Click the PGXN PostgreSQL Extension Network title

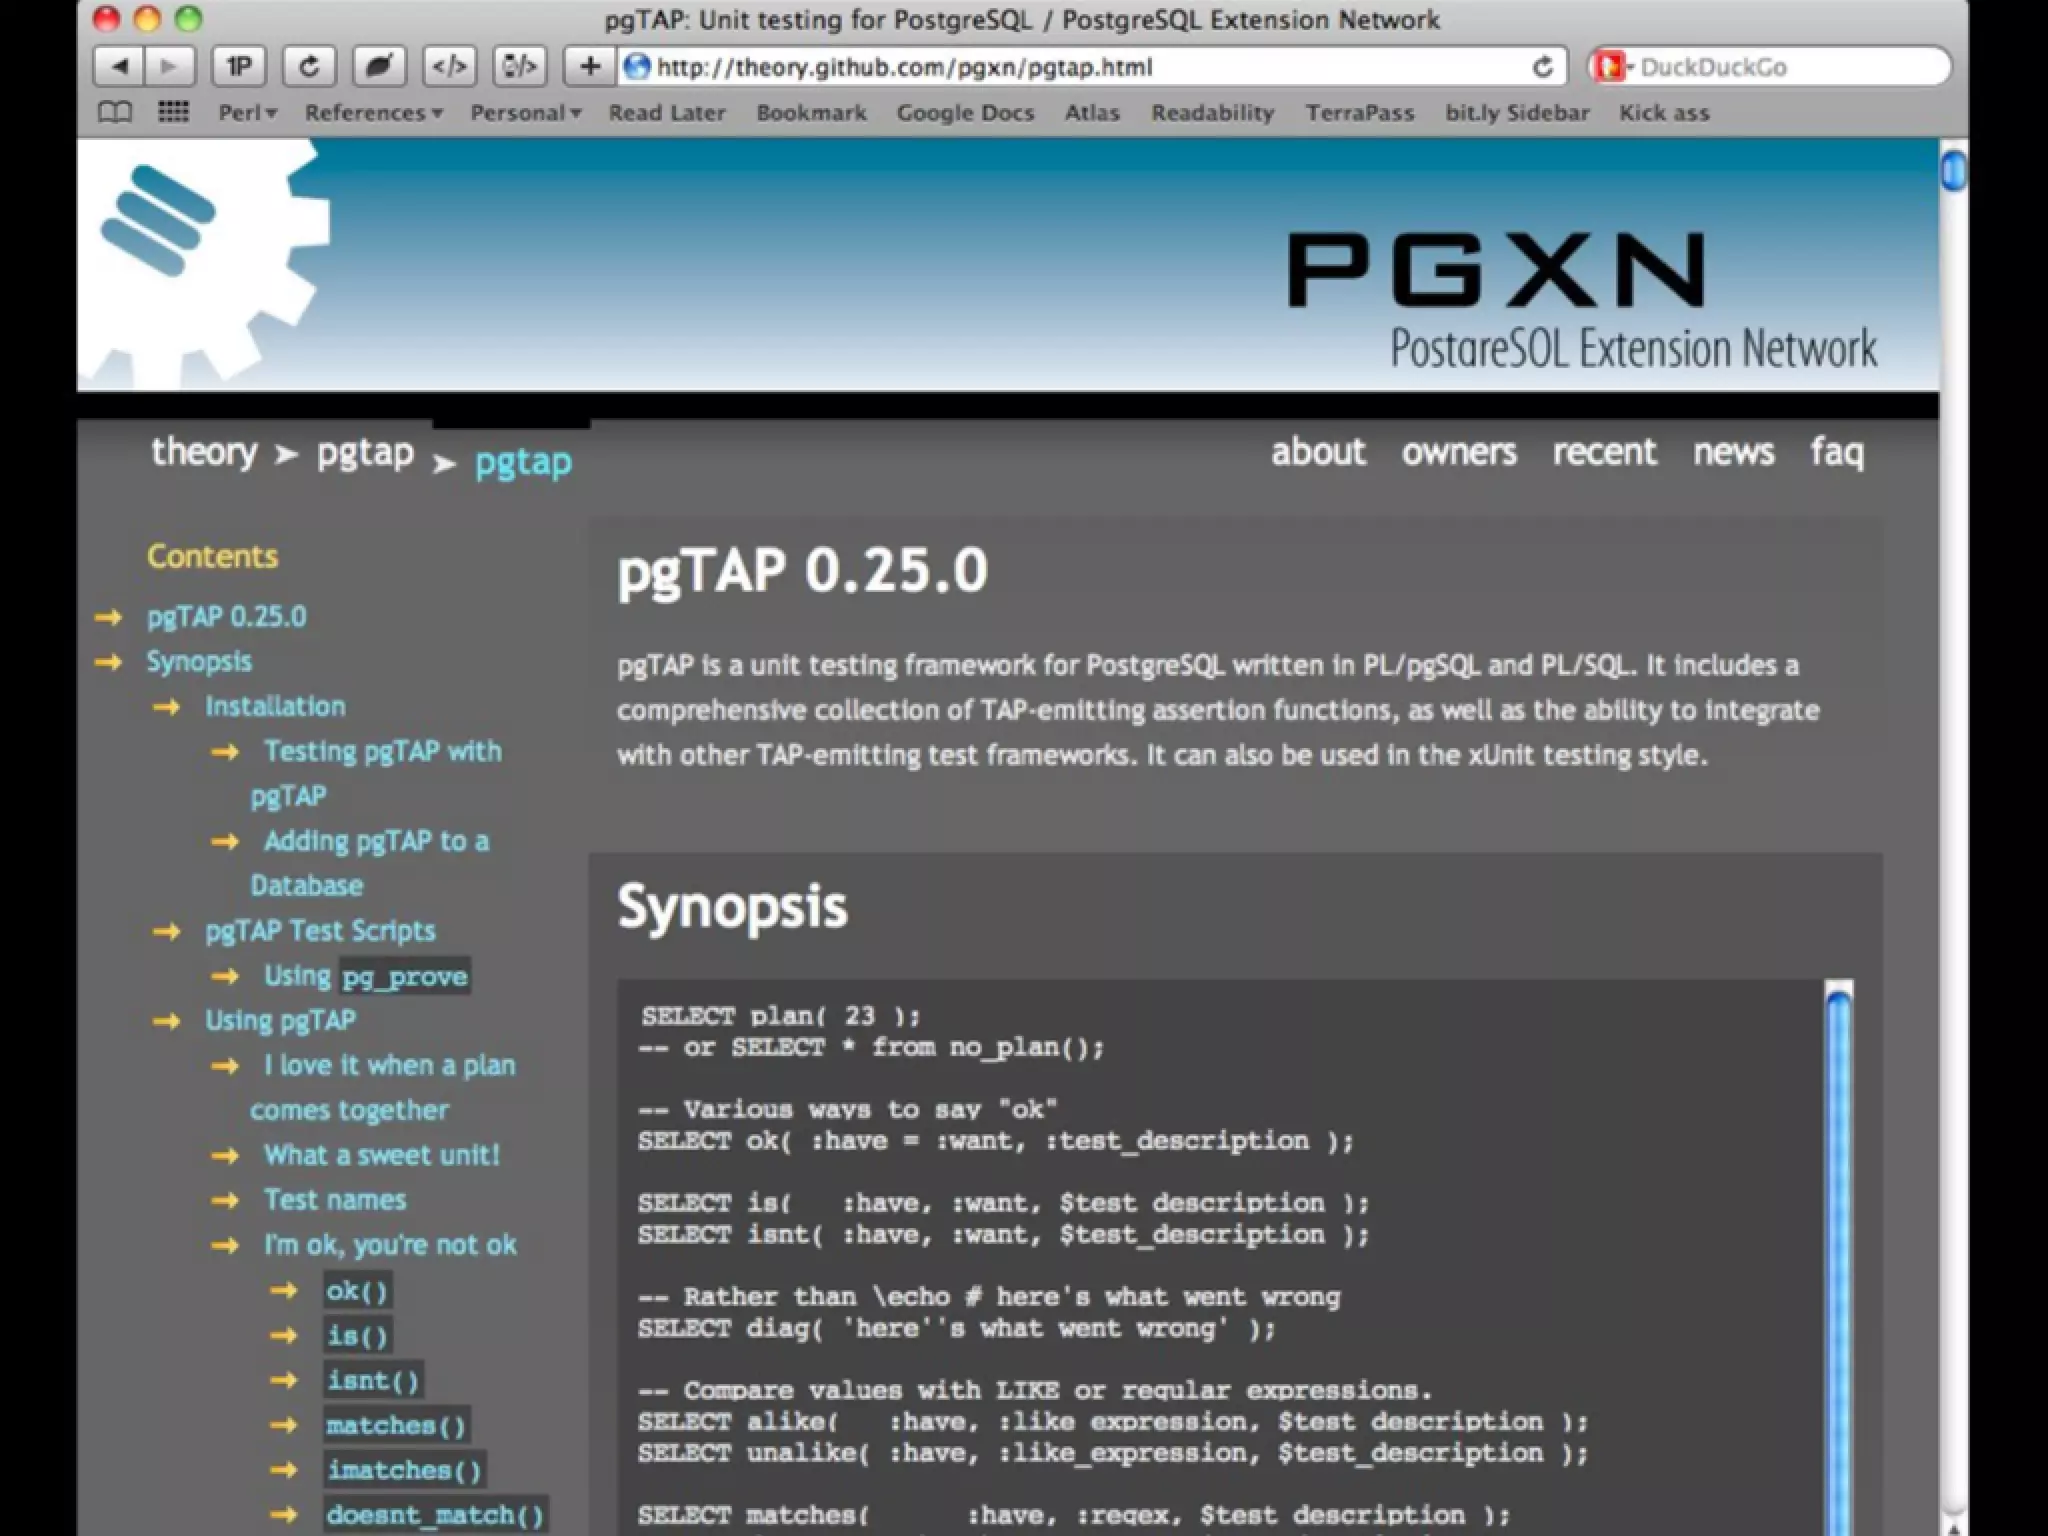coord(1582,299)
